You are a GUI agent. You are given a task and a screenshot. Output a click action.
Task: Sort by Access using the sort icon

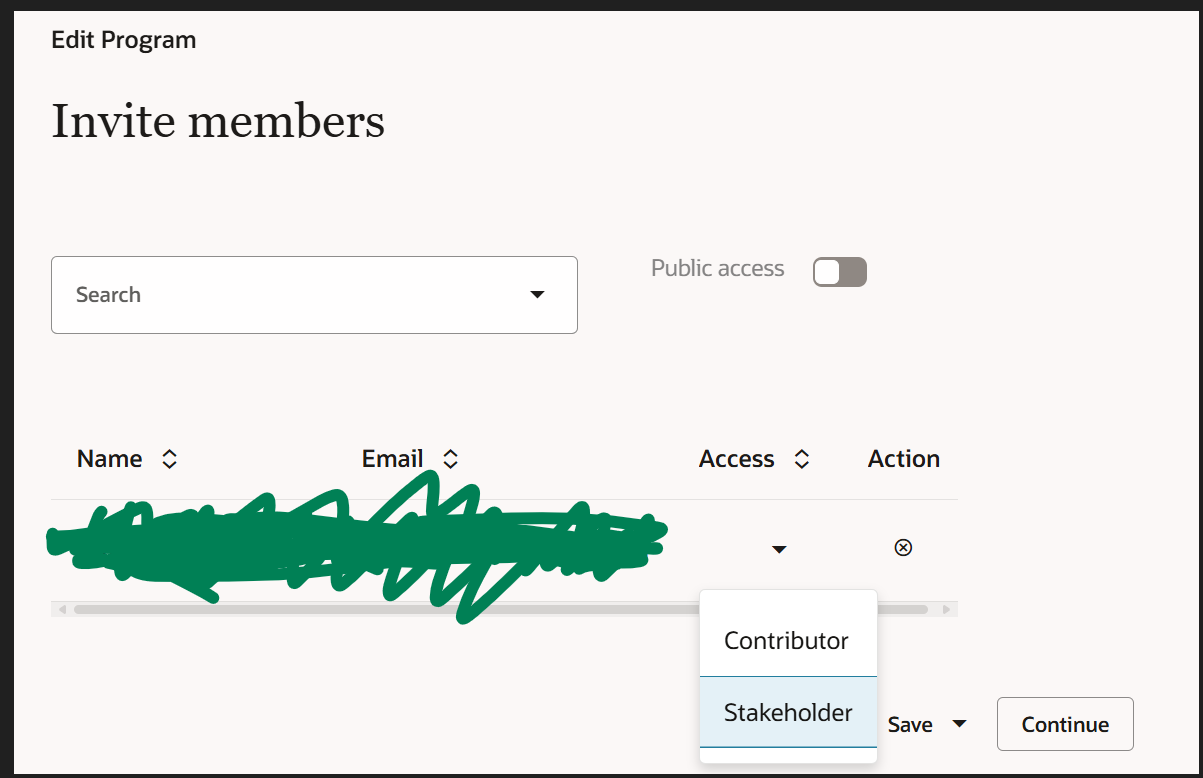tap(801, 458)
